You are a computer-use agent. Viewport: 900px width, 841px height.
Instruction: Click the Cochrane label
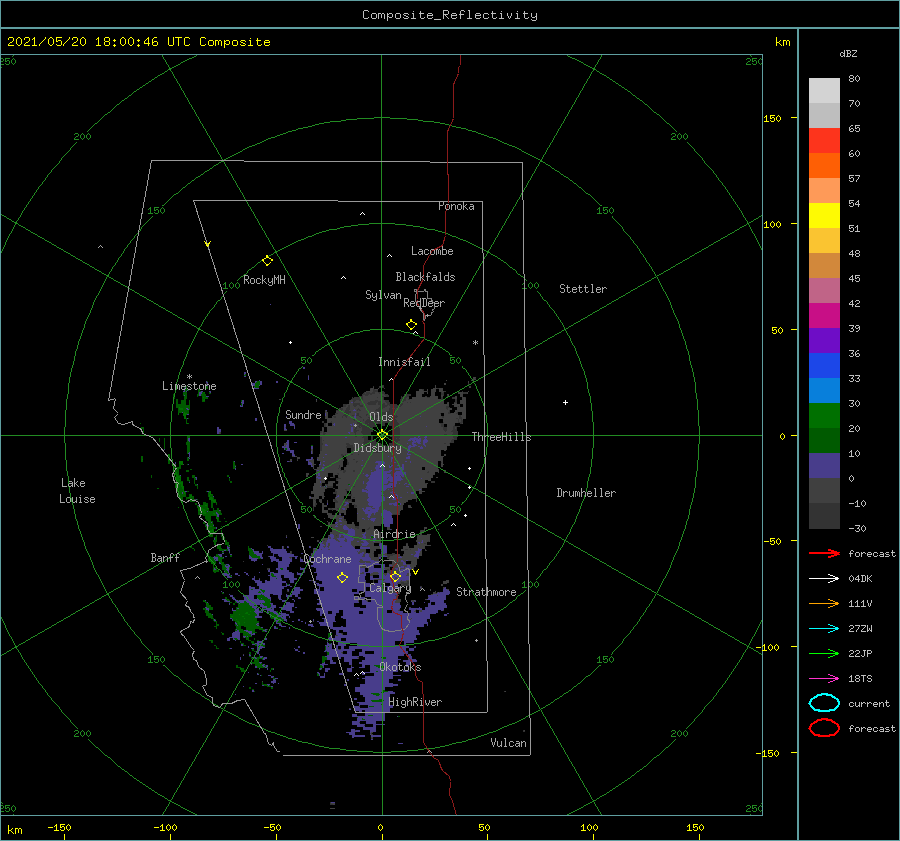click(327, 559)
